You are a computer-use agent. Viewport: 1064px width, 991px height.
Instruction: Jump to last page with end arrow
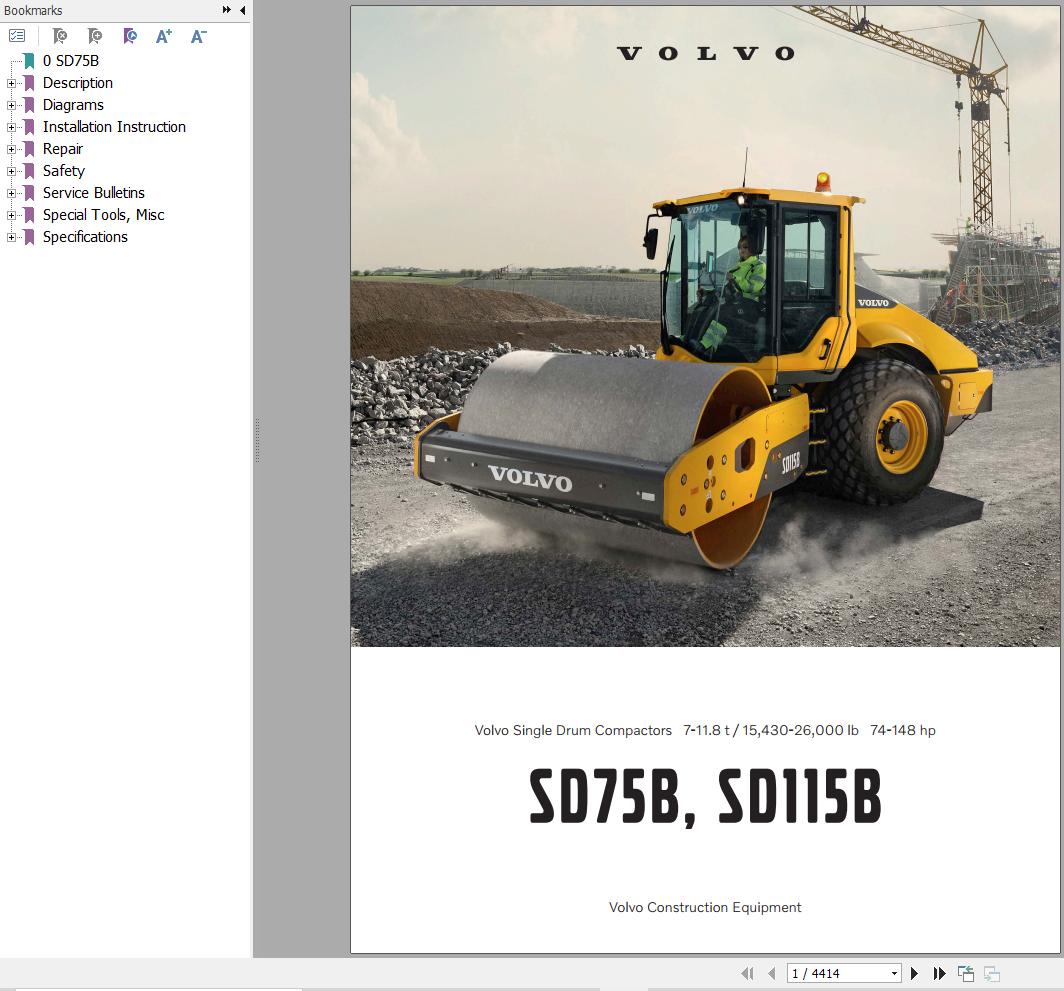coord(938,973)
